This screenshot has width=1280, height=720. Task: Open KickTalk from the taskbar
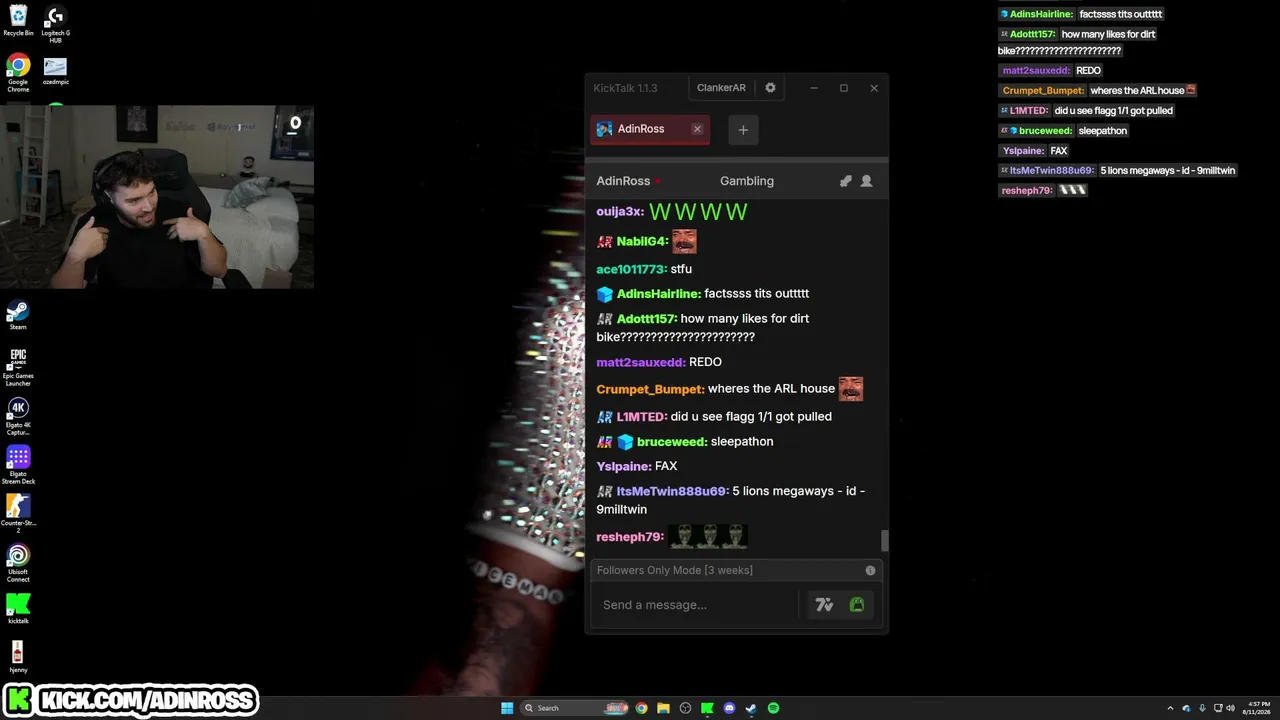[x=707, y=708]
